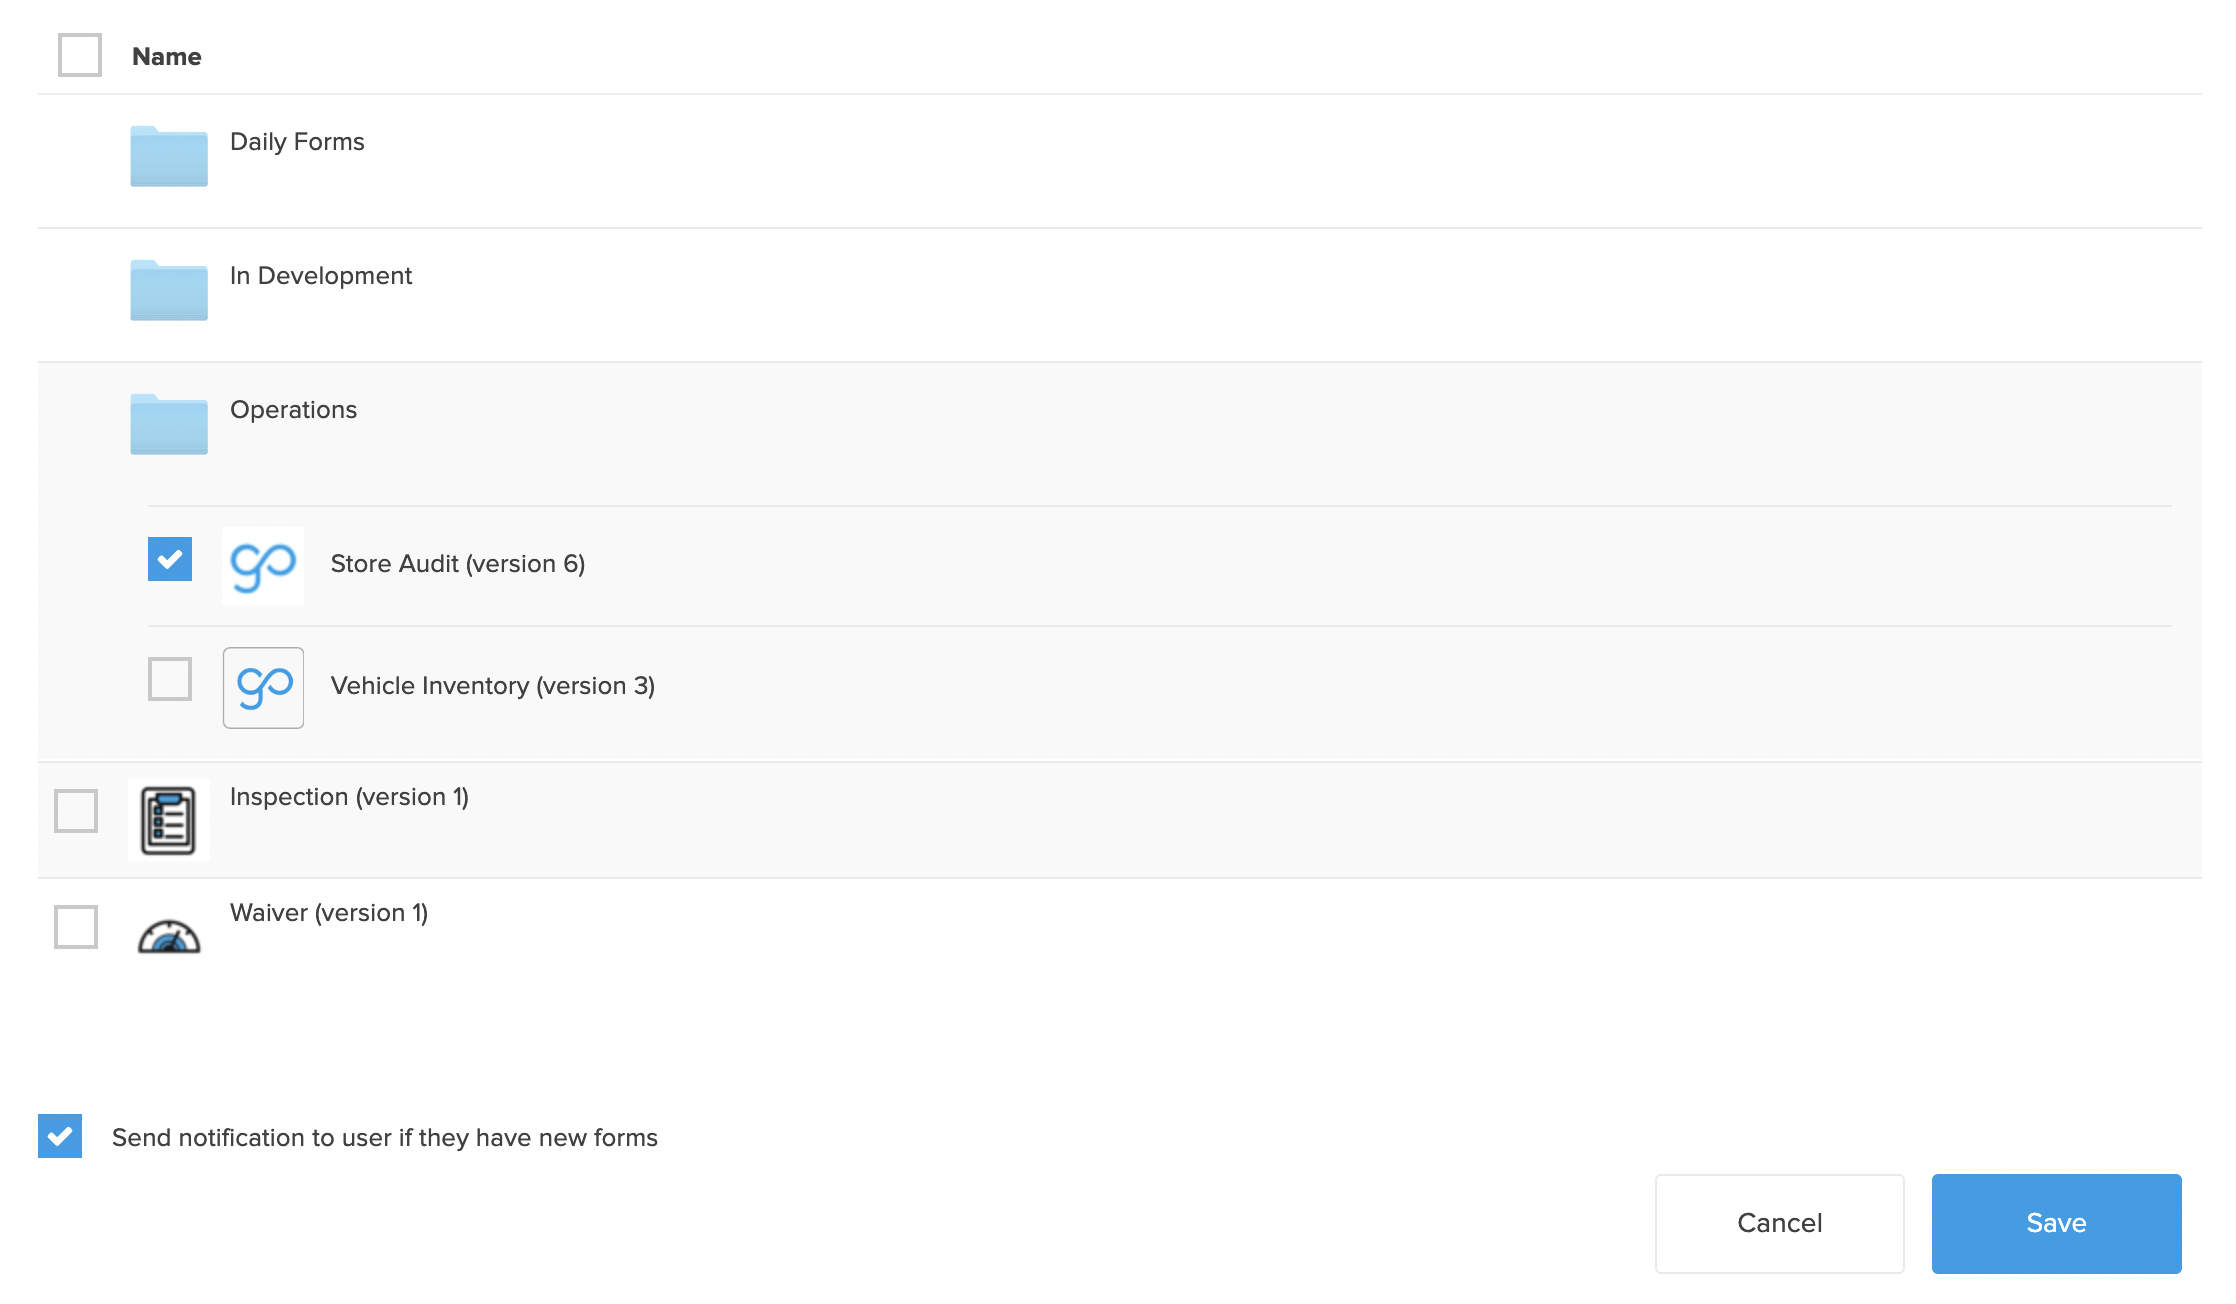Click the Waiver (version 1) text

tap(329, 913)
